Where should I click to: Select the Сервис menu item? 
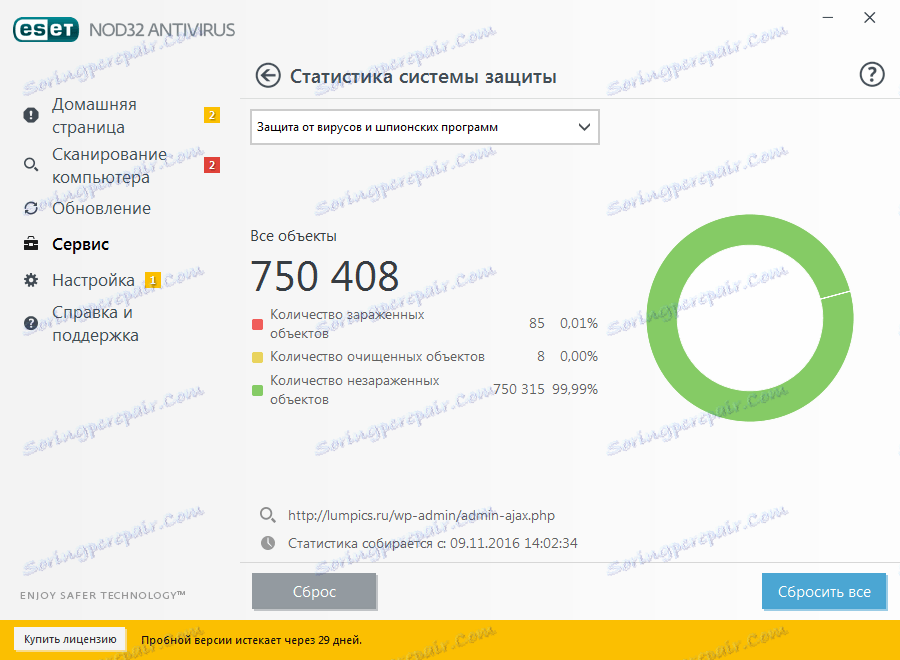tap(80, 244)
